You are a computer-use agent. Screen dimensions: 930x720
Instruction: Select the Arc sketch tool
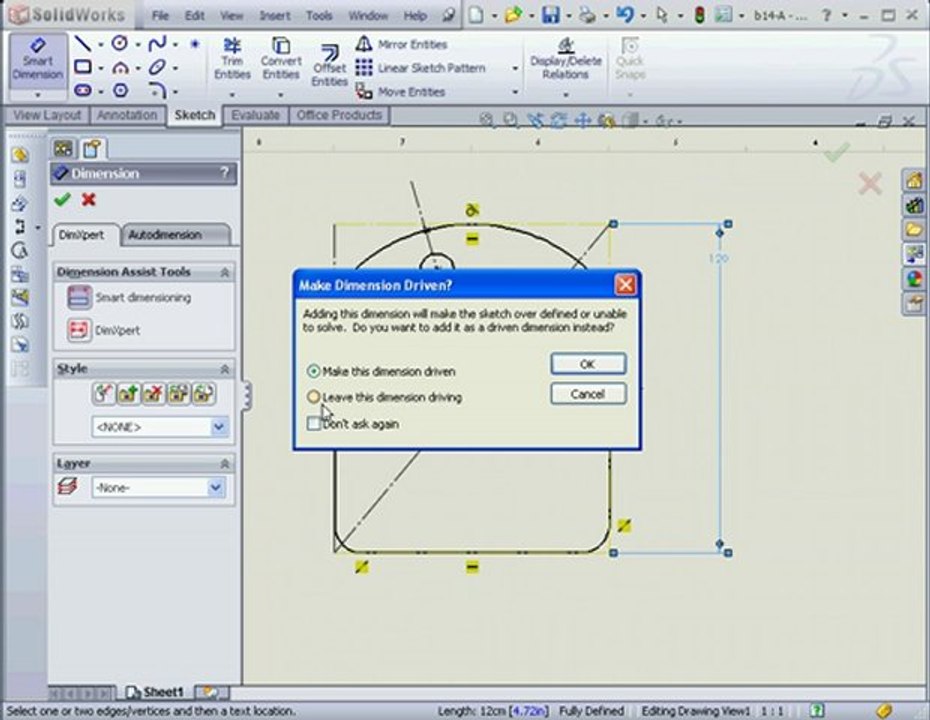(120, 67)
